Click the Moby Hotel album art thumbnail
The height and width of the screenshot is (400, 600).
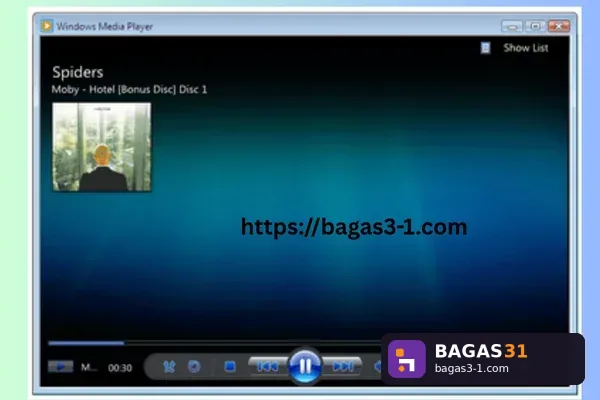pyautogui.click(x=102, y=147)
